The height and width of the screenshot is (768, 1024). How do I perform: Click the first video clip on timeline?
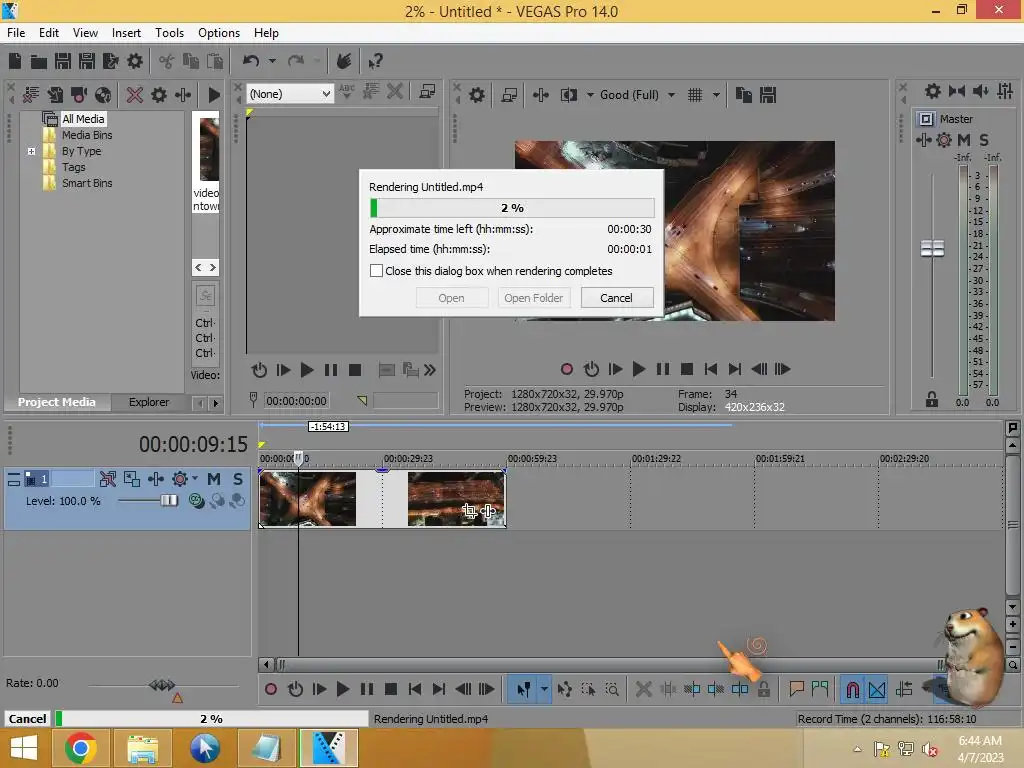click(x=308, y=499)
